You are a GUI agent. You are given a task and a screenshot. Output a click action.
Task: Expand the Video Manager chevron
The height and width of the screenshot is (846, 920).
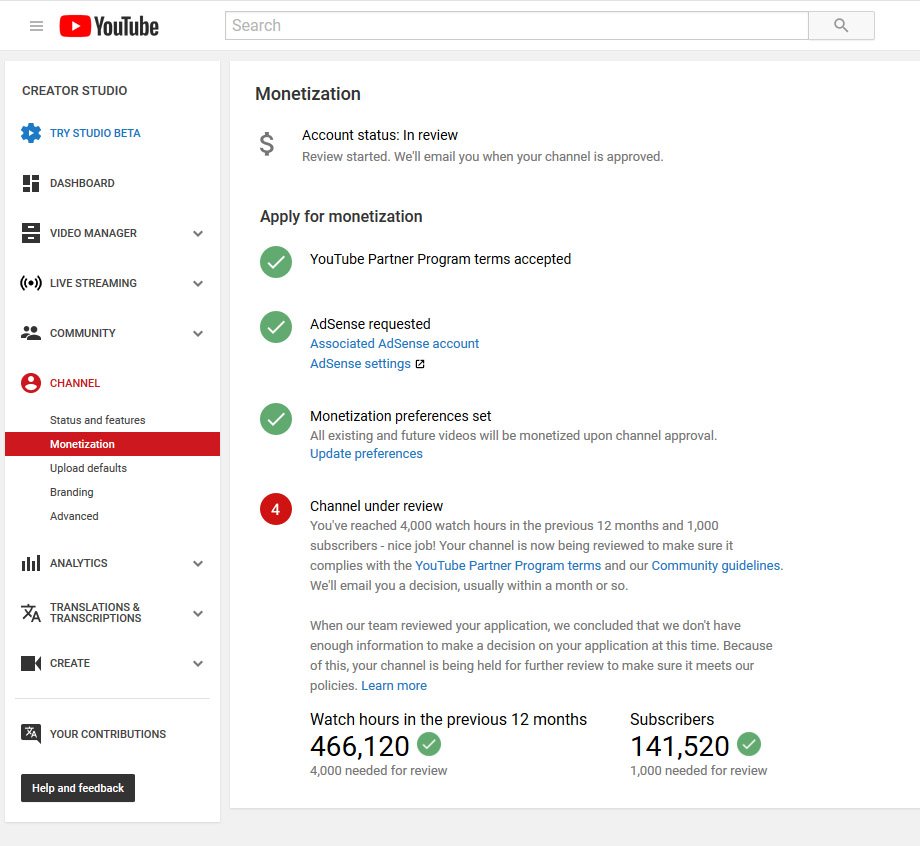point(198,234)
